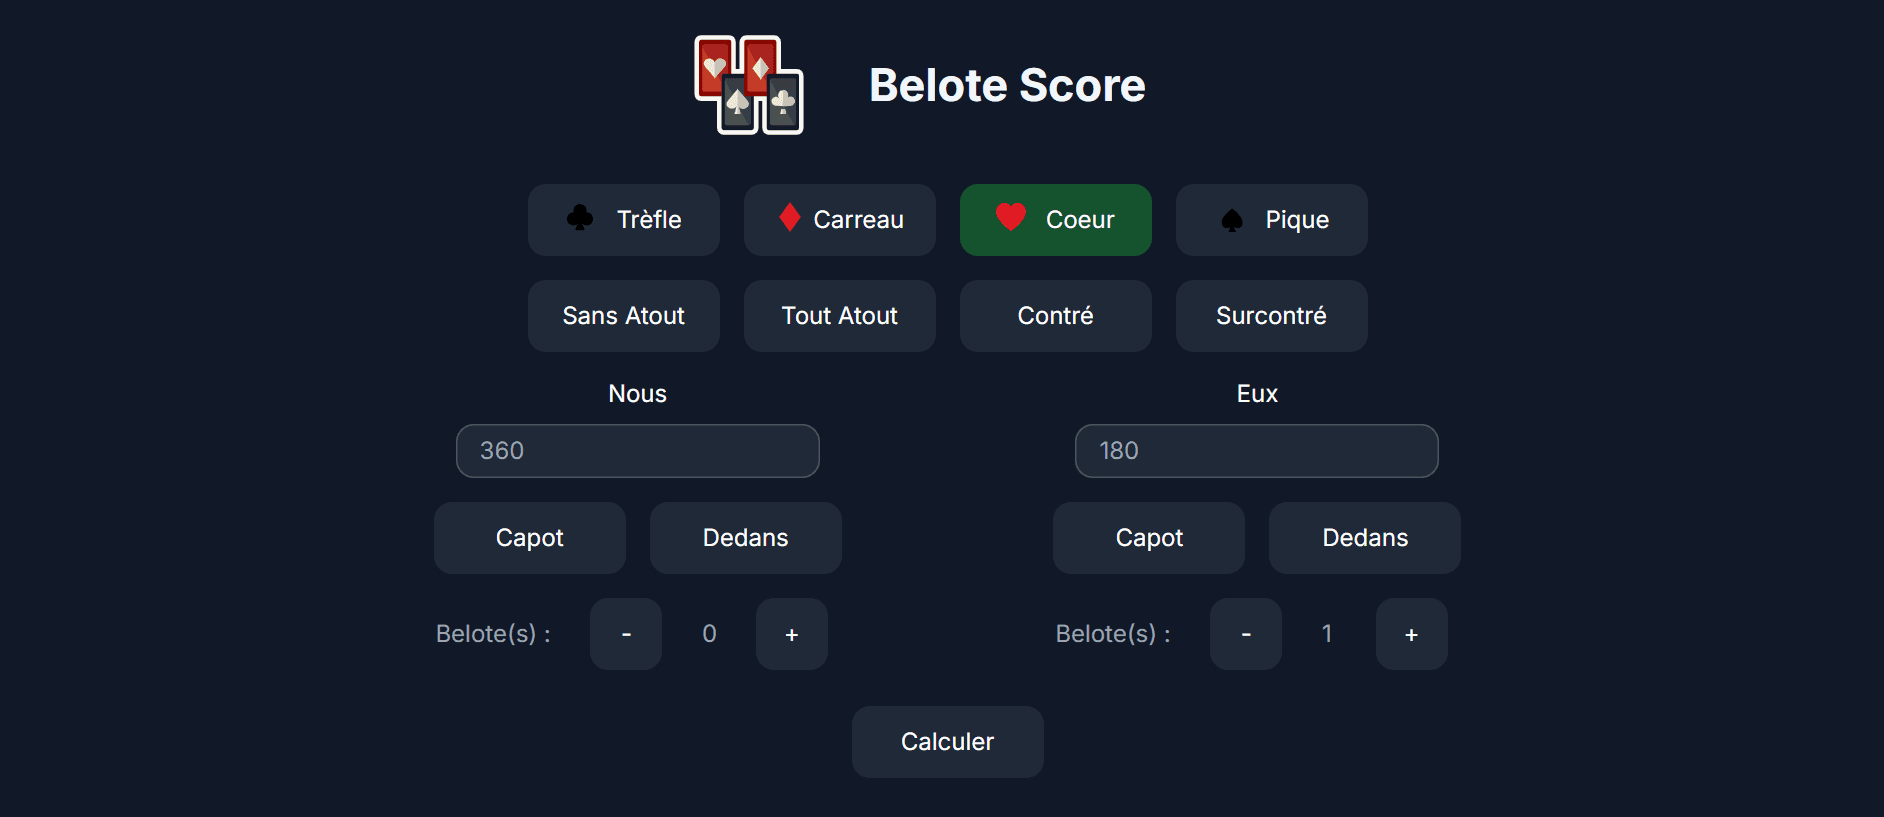This screenshot has width=1884, height=817.
Task: Select the Carreau diamond icon
Action: click(x=791, y=219)
